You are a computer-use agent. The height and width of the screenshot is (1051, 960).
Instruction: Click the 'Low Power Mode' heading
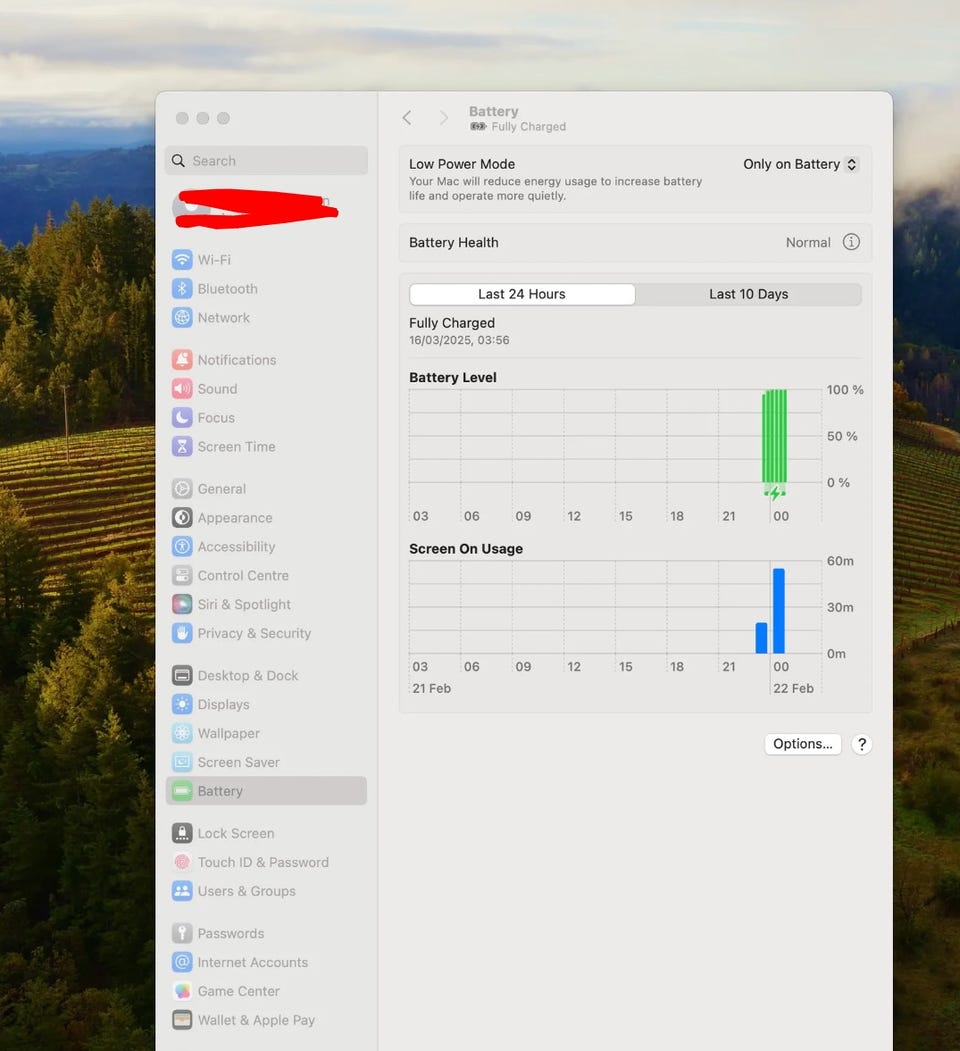point(462,164)
